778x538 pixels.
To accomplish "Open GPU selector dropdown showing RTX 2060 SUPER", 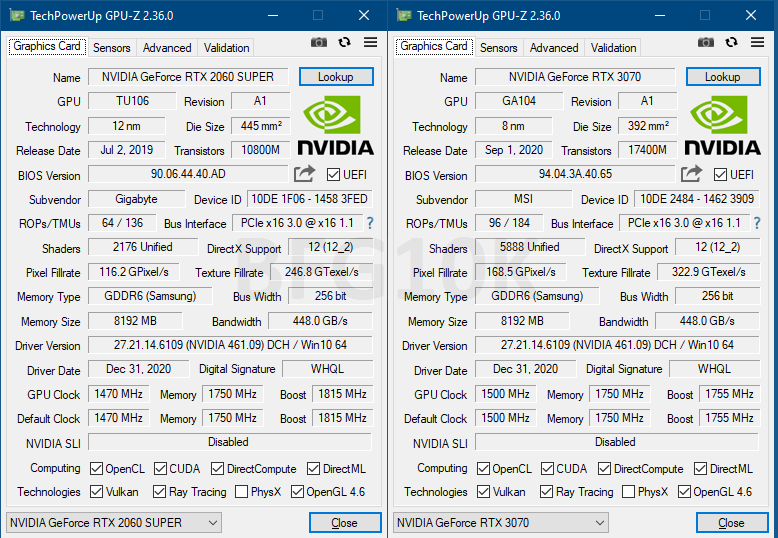I will tap(114, 523).
